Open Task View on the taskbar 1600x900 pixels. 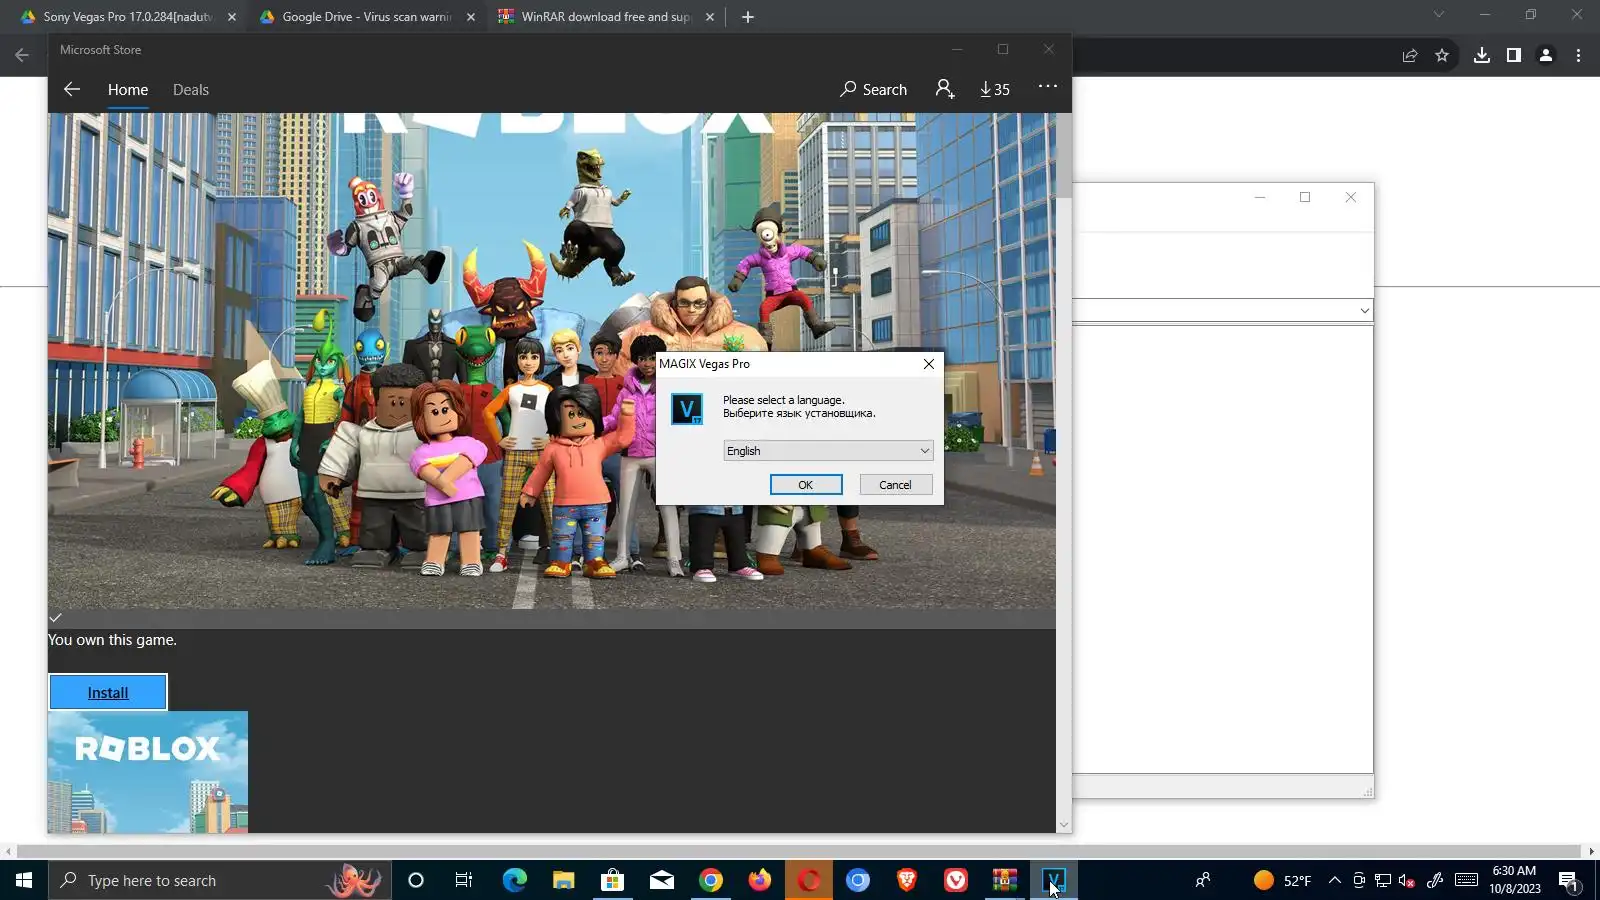464,880
